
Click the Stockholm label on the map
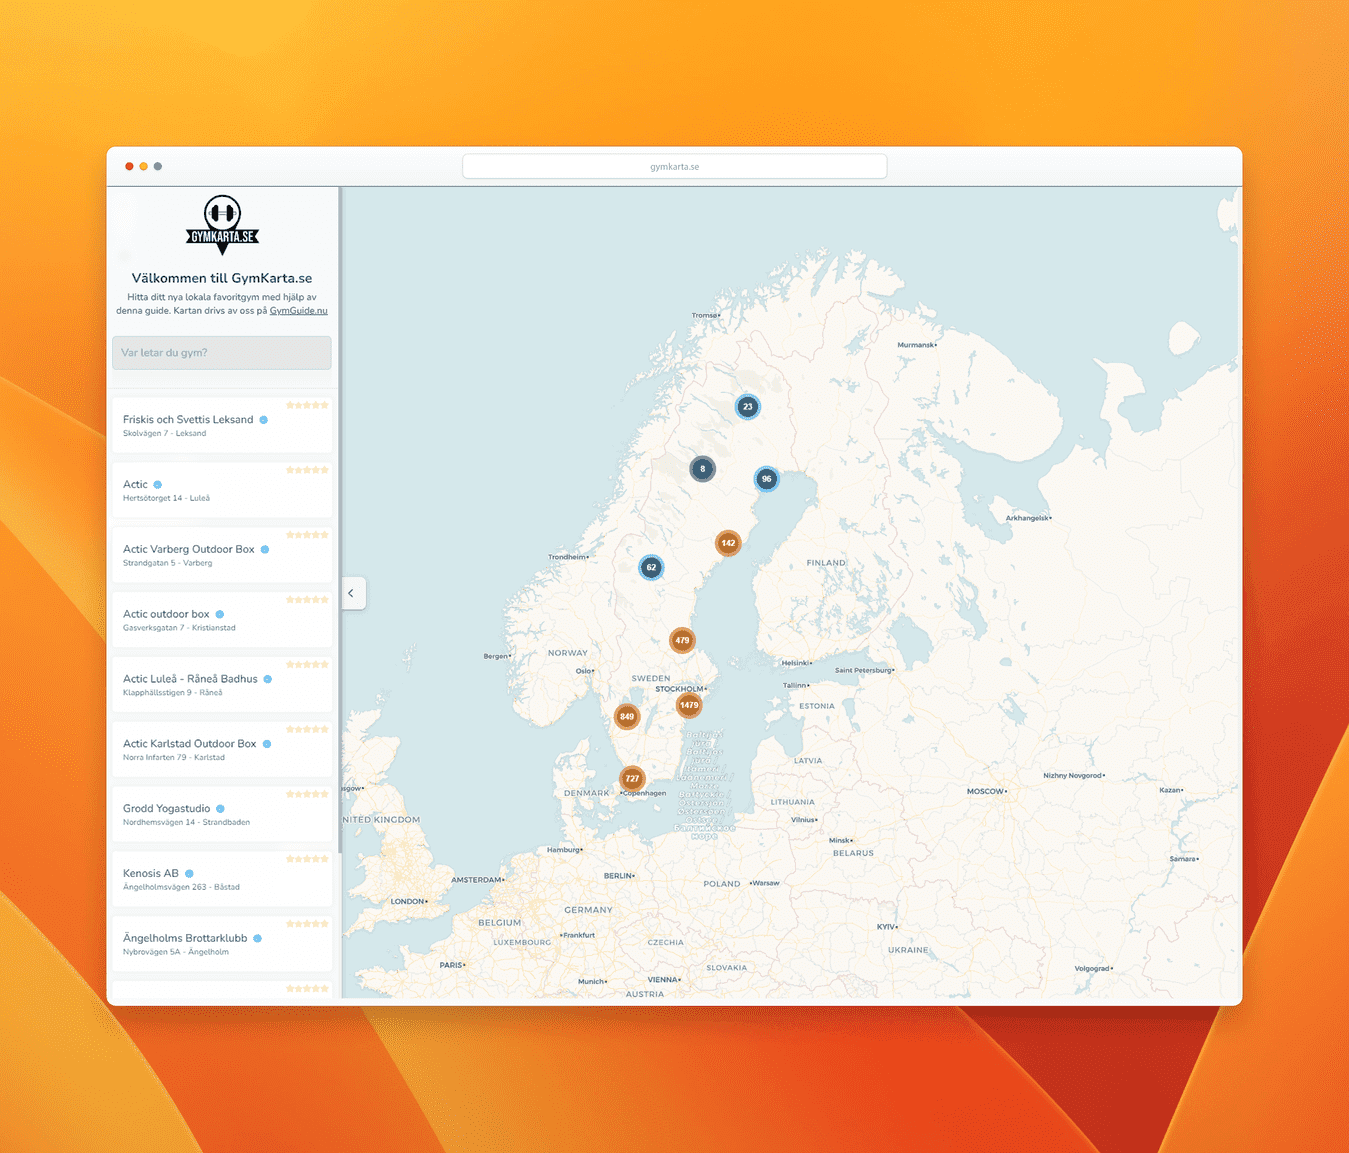[681, 689]
